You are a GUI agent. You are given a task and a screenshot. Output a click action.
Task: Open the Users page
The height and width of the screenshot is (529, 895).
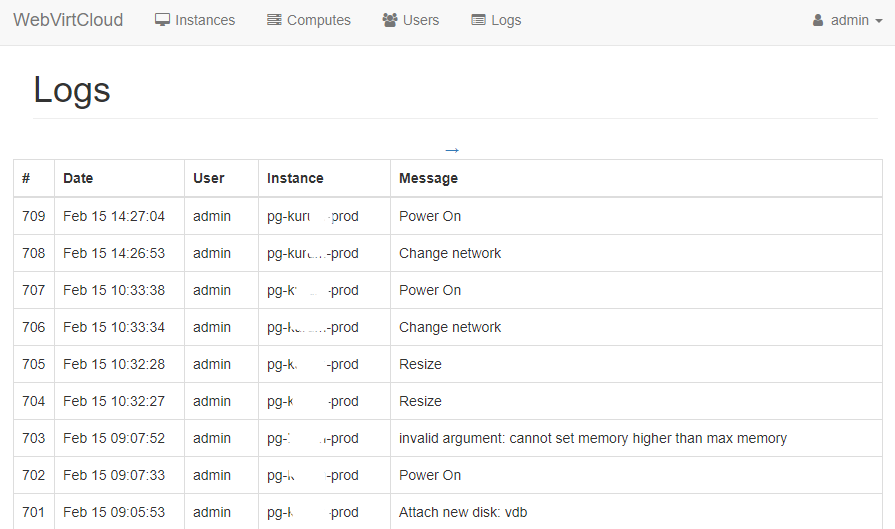421,20
